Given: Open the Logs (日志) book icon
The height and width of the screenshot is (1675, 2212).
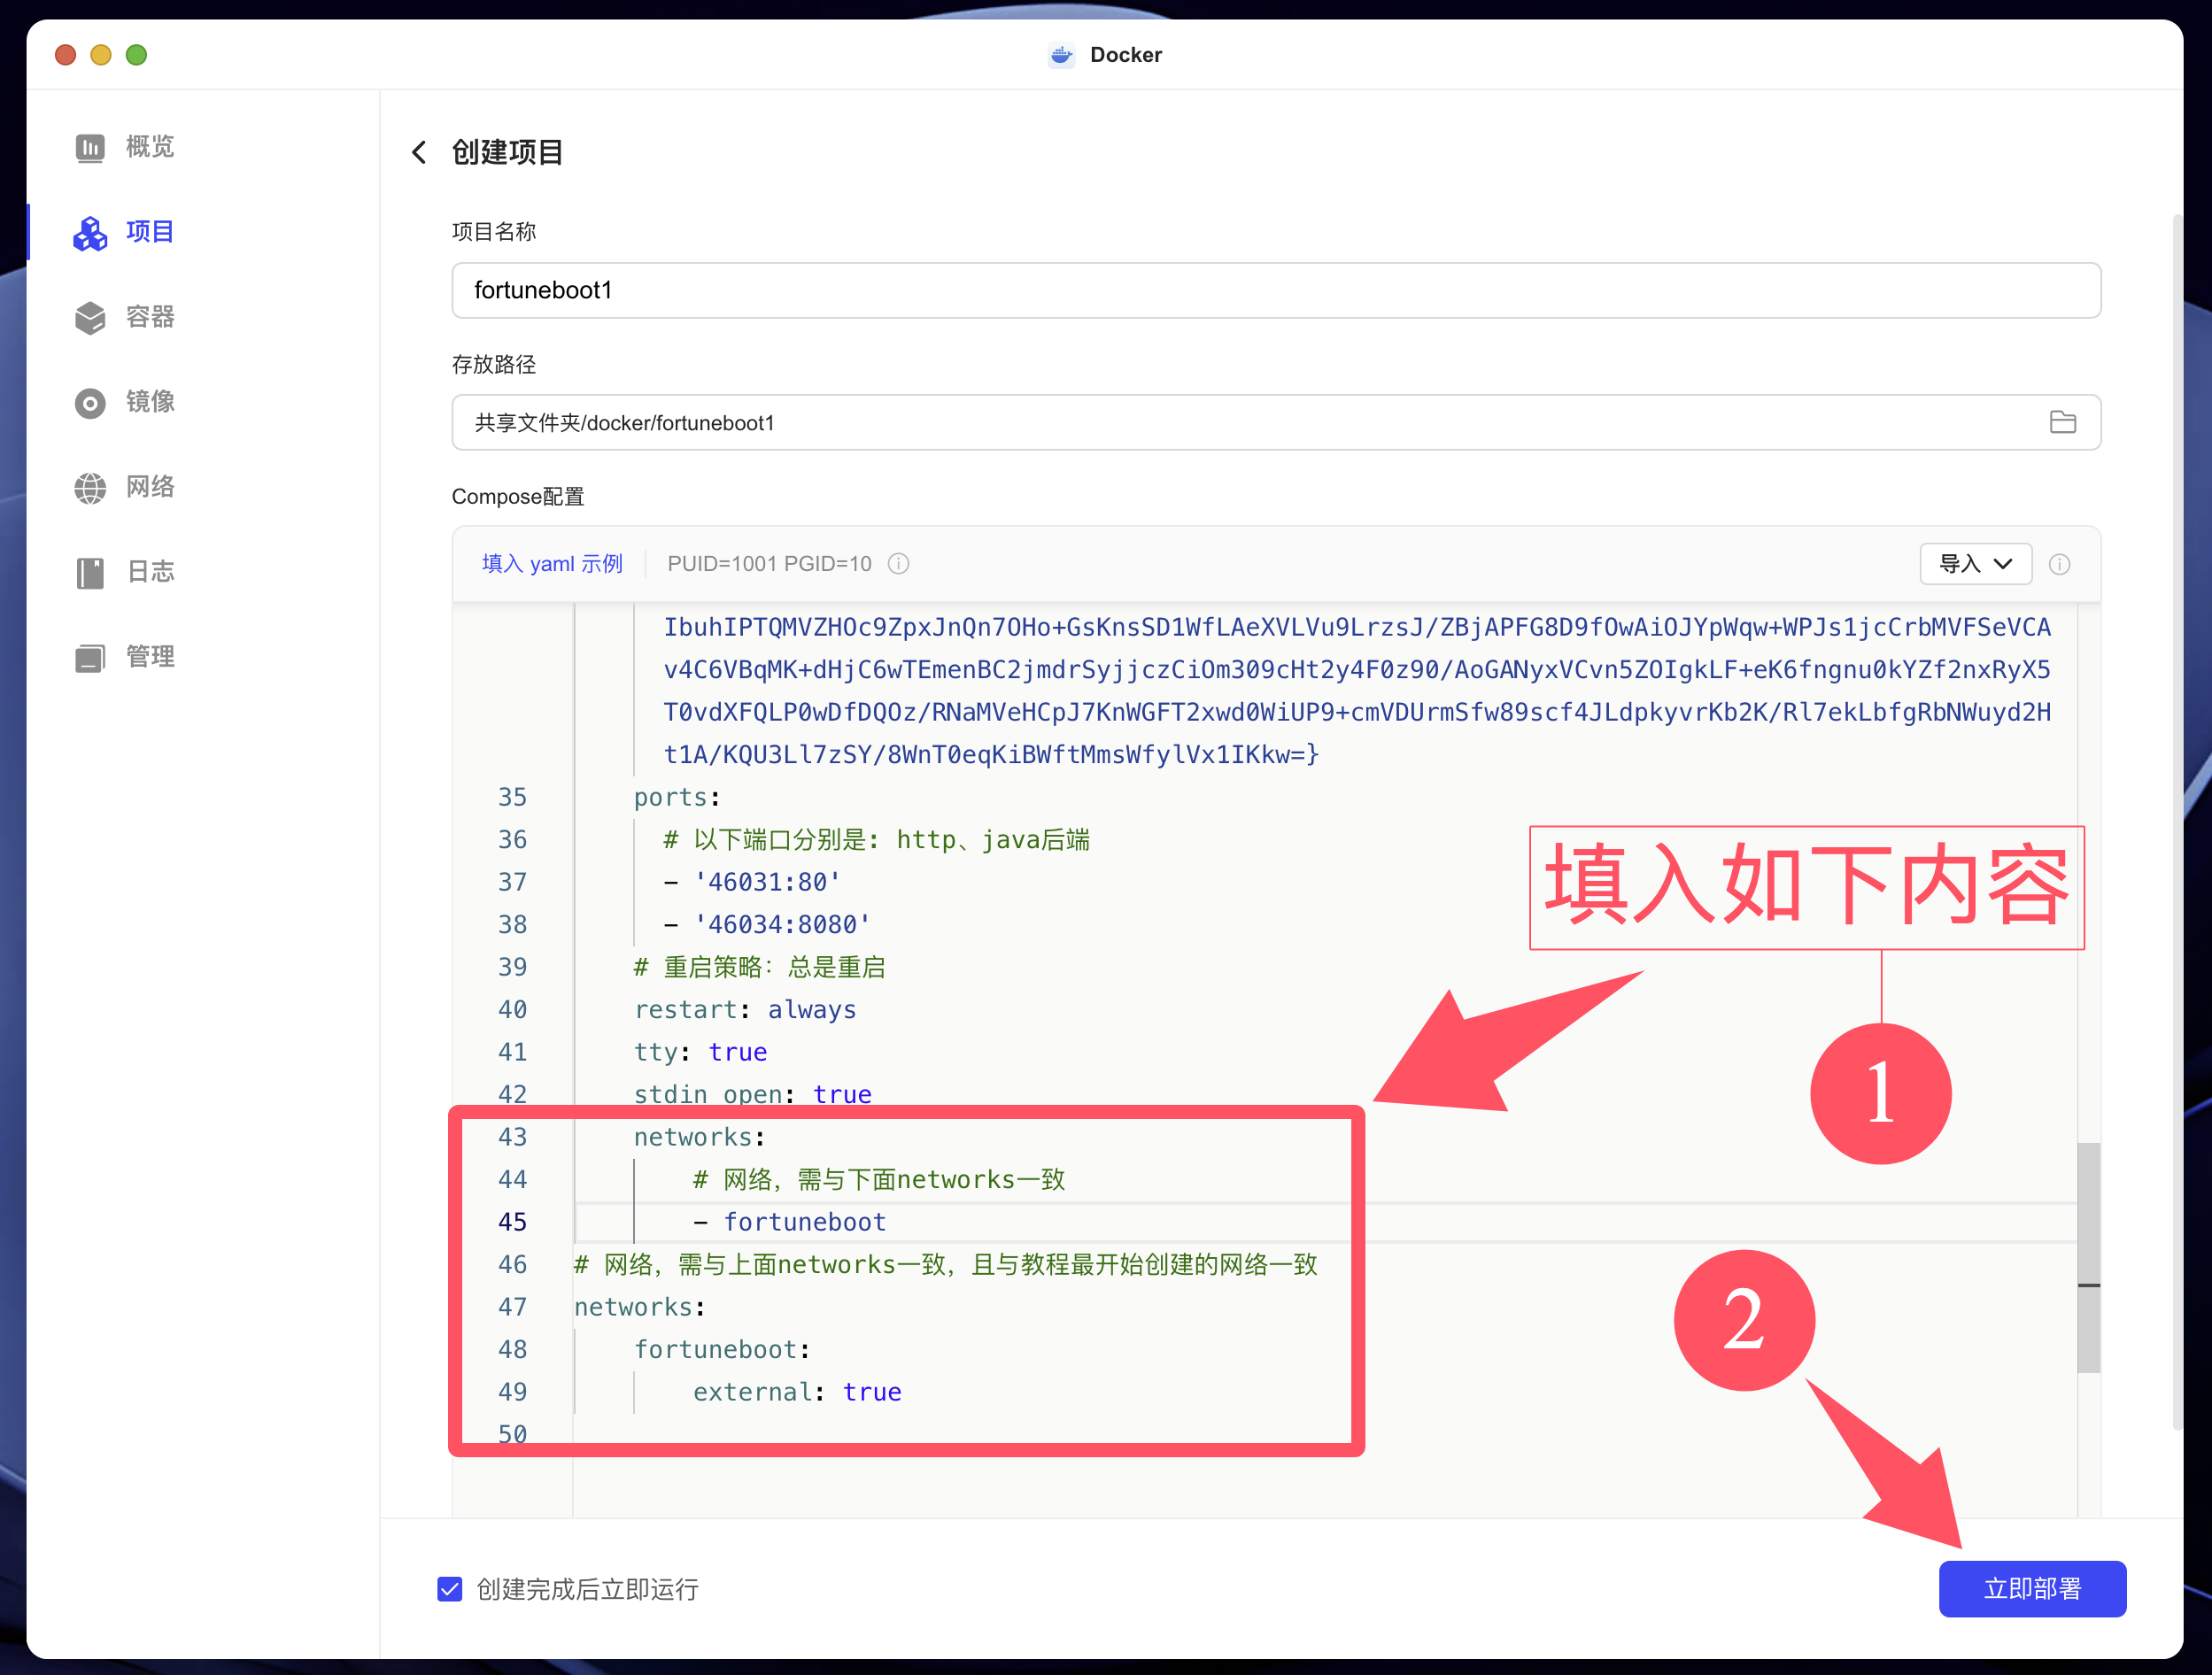Looking at the screenshot, I should 90,573.
